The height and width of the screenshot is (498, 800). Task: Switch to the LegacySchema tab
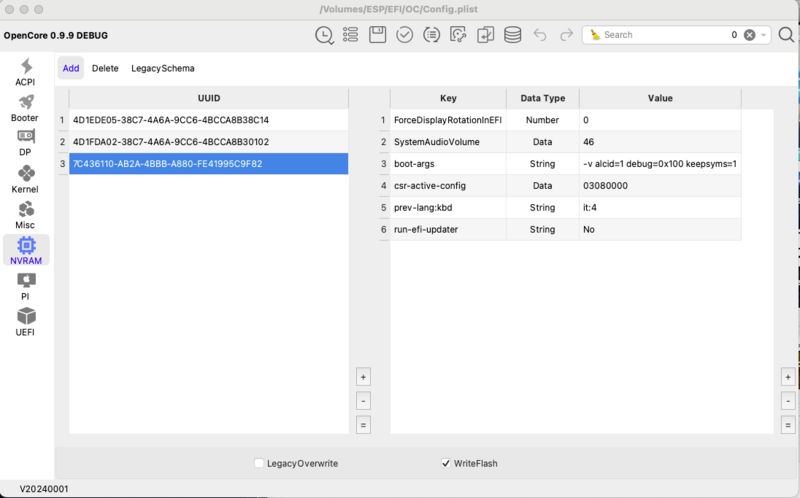point(163,68)
